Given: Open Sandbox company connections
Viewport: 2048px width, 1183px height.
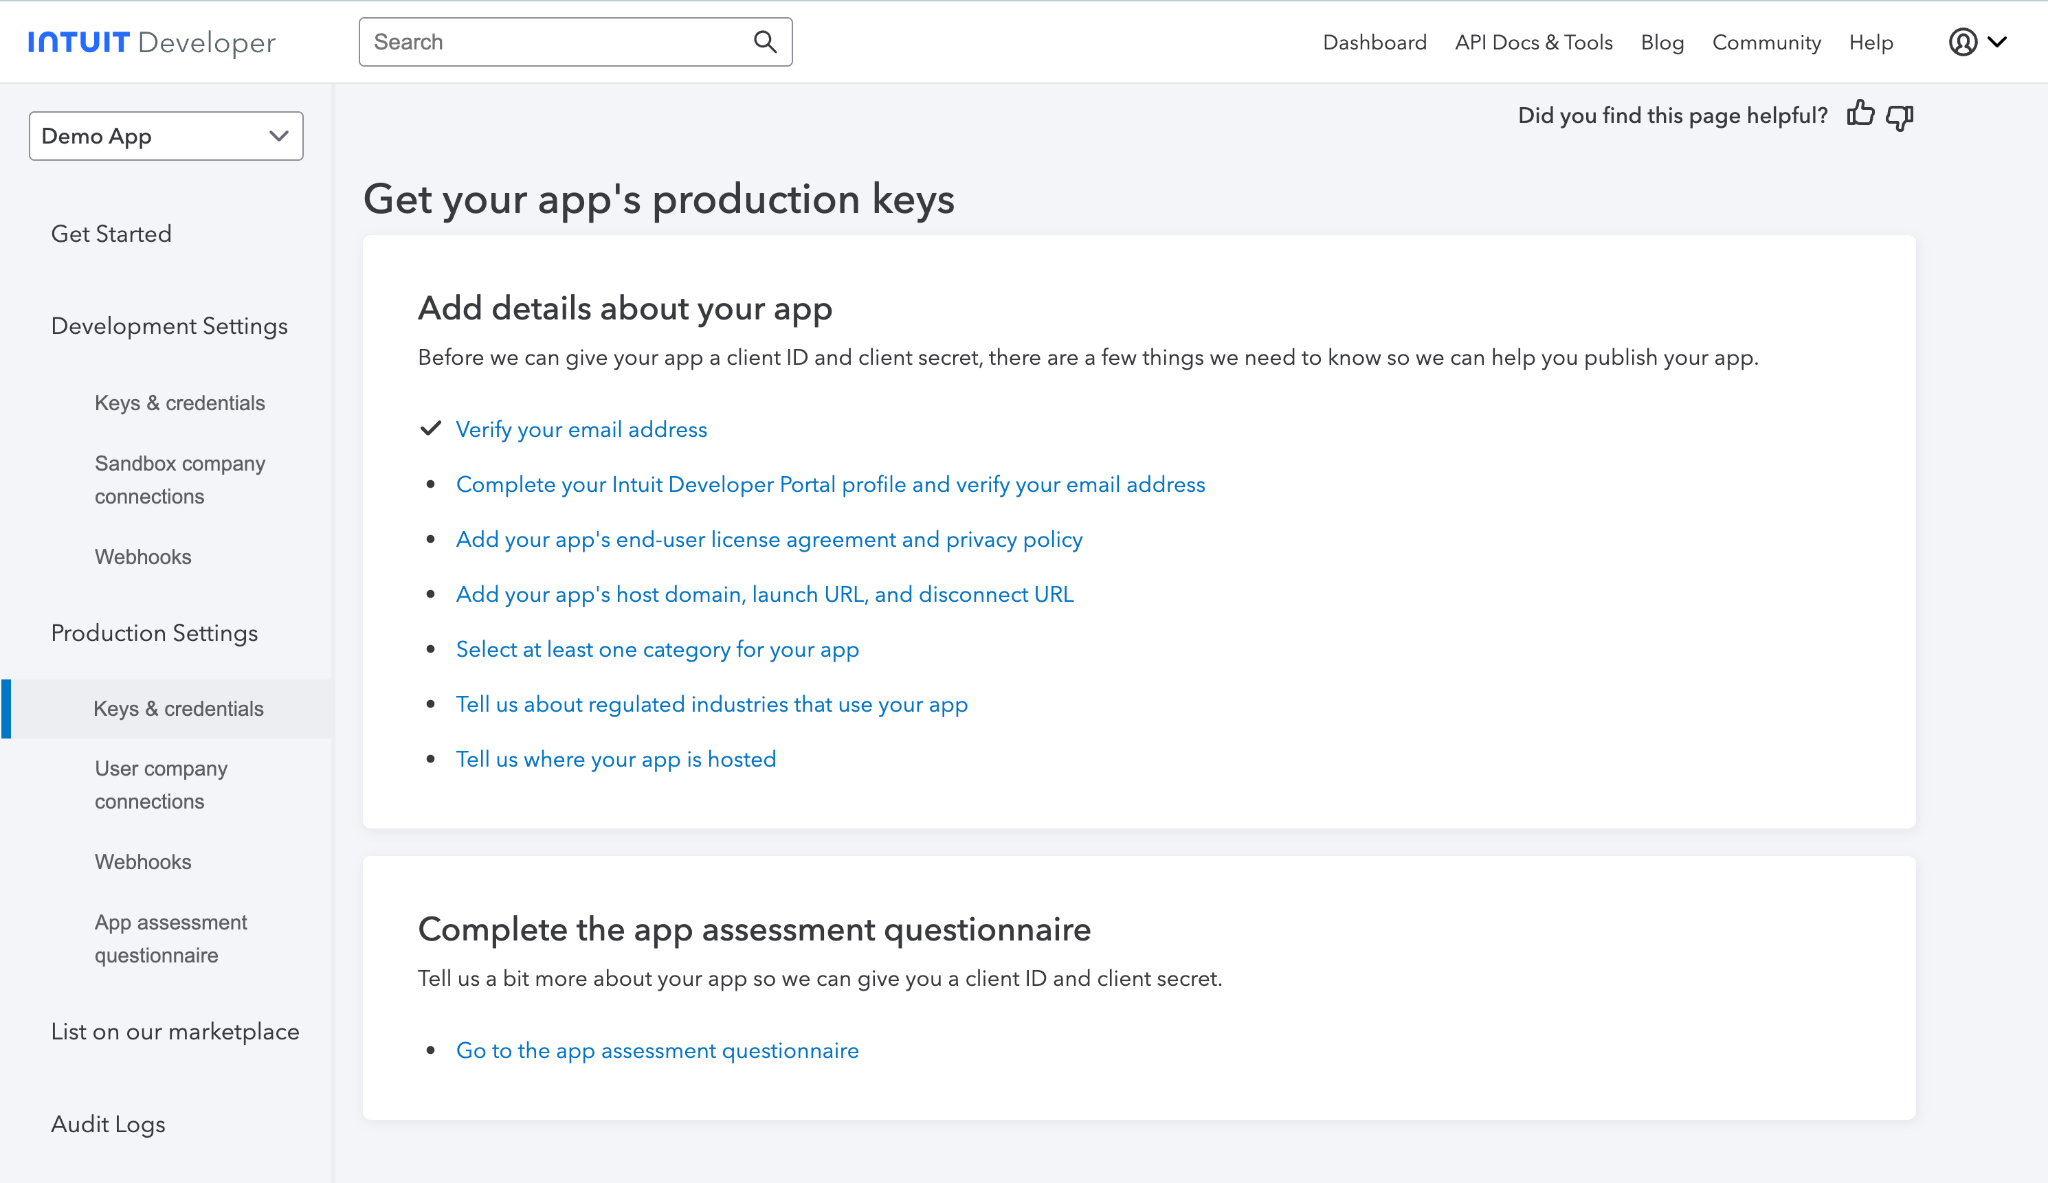Looking at the screenshot, I should coord(180,480).
